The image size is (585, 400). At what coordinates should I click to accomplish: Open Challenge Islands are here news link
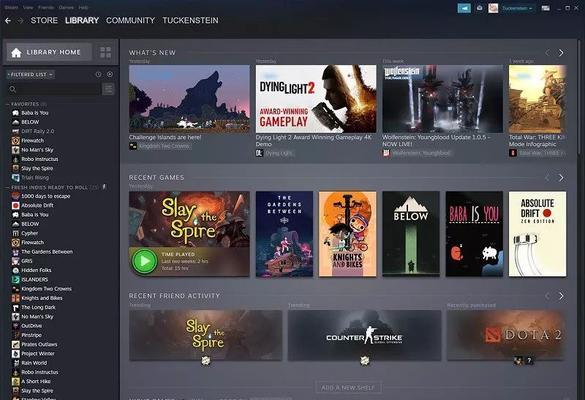click(x=165, y=137)
